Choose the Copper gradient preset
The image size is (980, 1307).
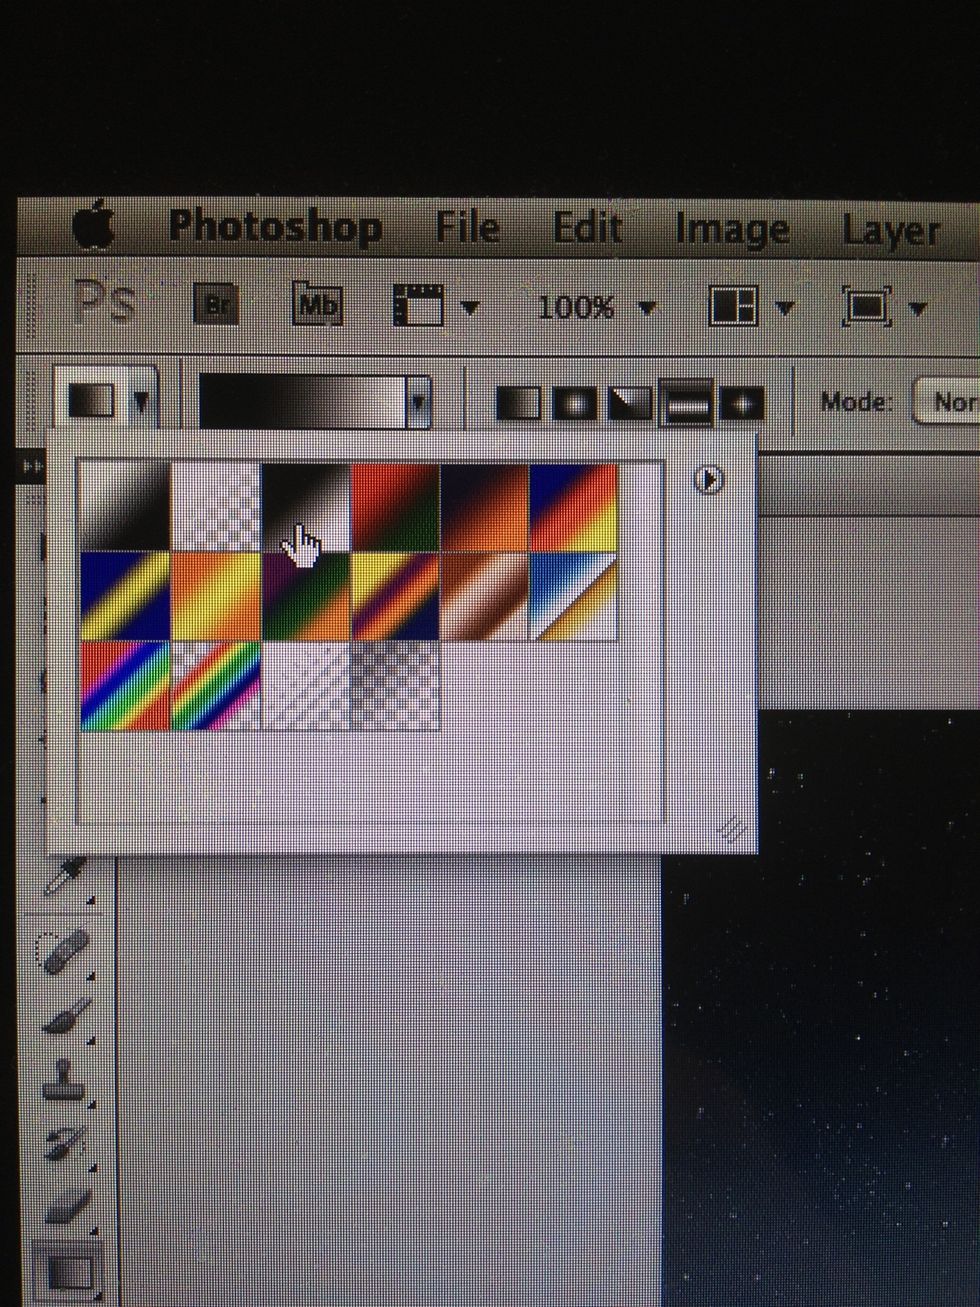(484, 596)
